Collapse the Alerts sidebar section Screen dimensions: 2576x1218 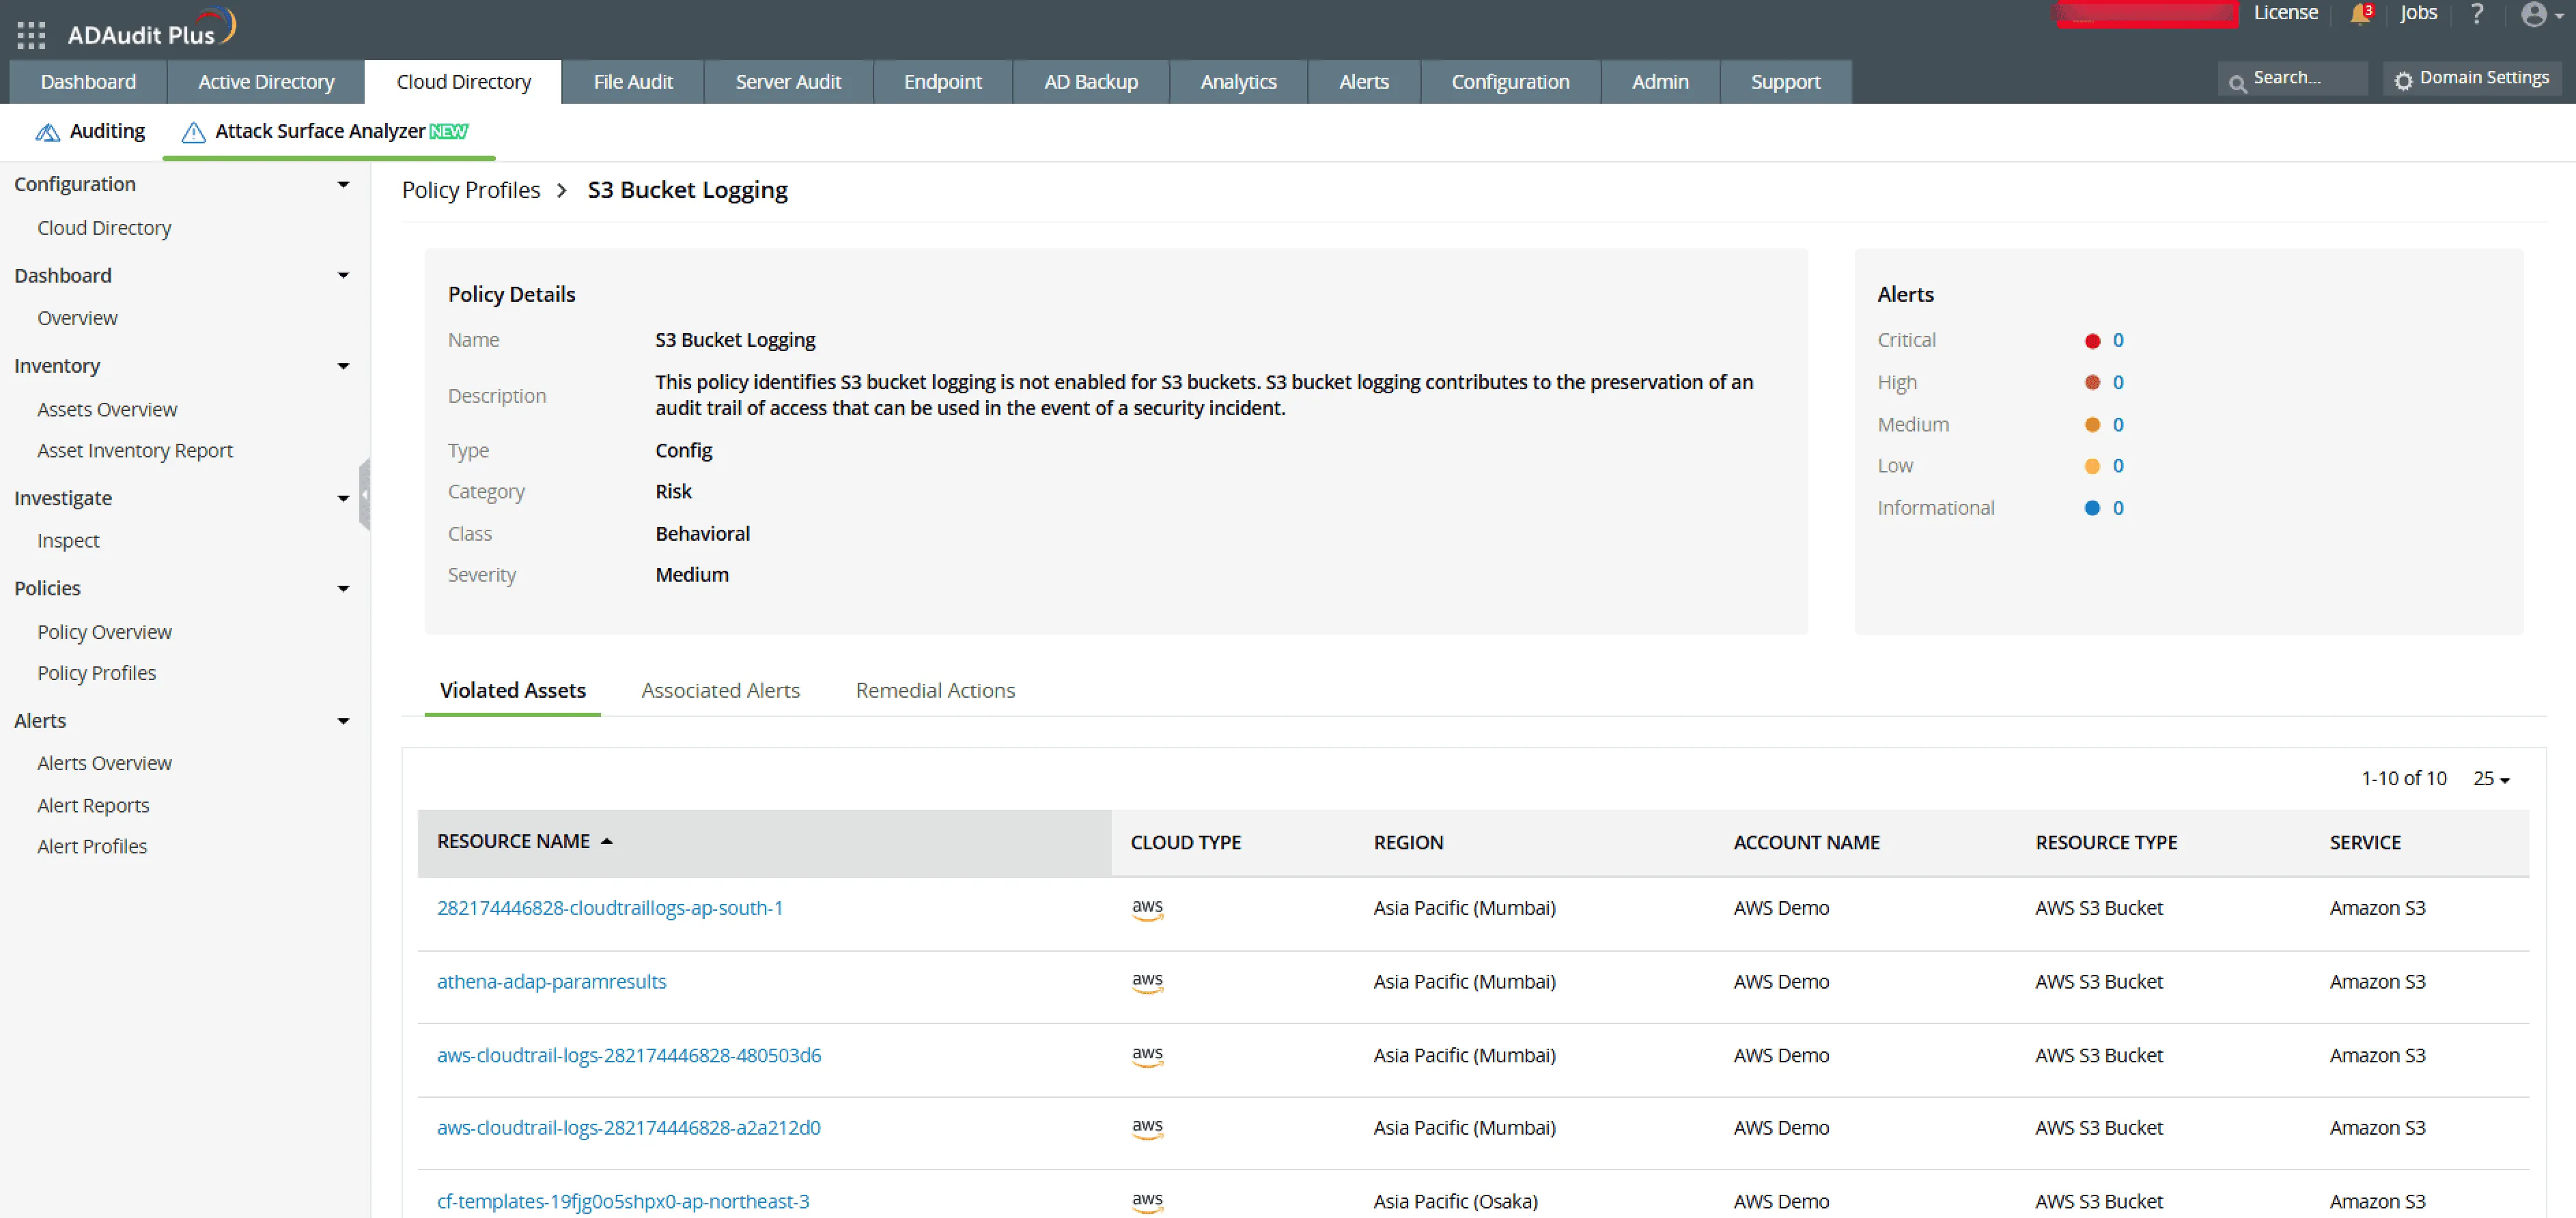343,721
